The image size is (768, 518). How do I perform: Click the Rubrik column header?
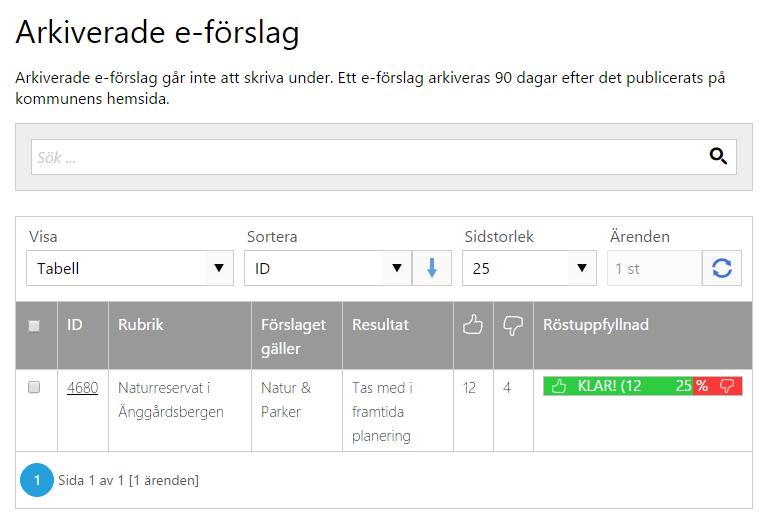point(141,325)
